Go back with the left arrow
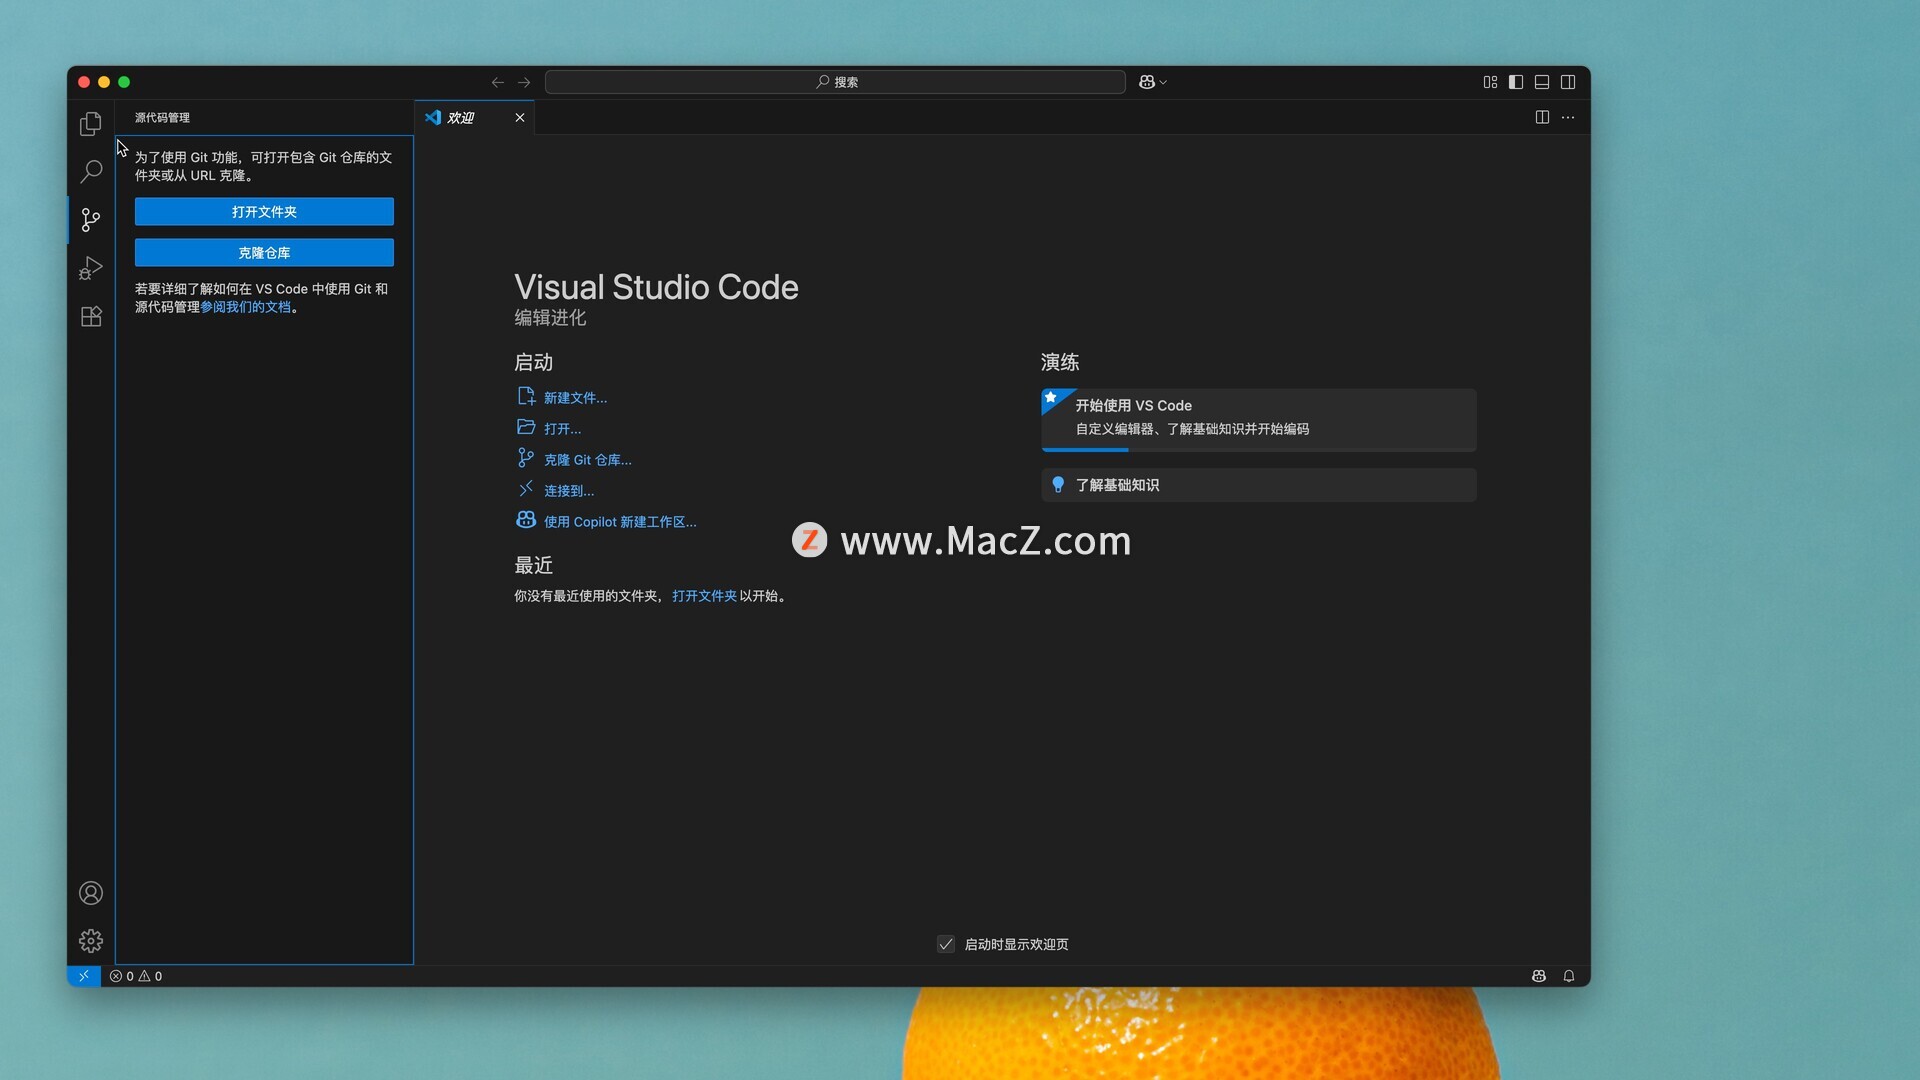Screen dimensions: 1920x1080 click(498, 82)
